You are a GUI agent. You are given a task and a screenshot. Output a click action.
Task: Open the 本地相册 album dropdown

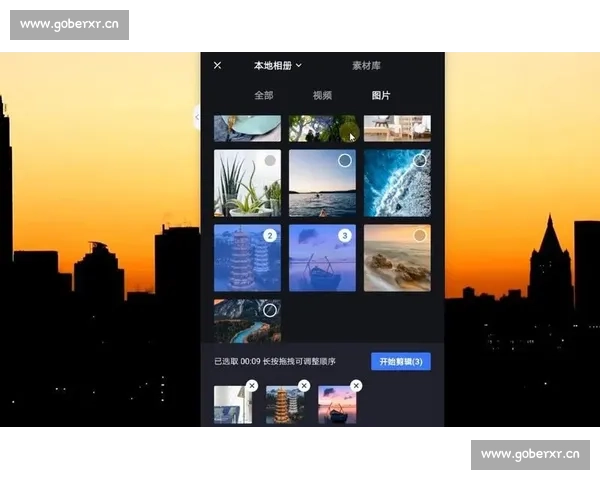tap(277, 66)
